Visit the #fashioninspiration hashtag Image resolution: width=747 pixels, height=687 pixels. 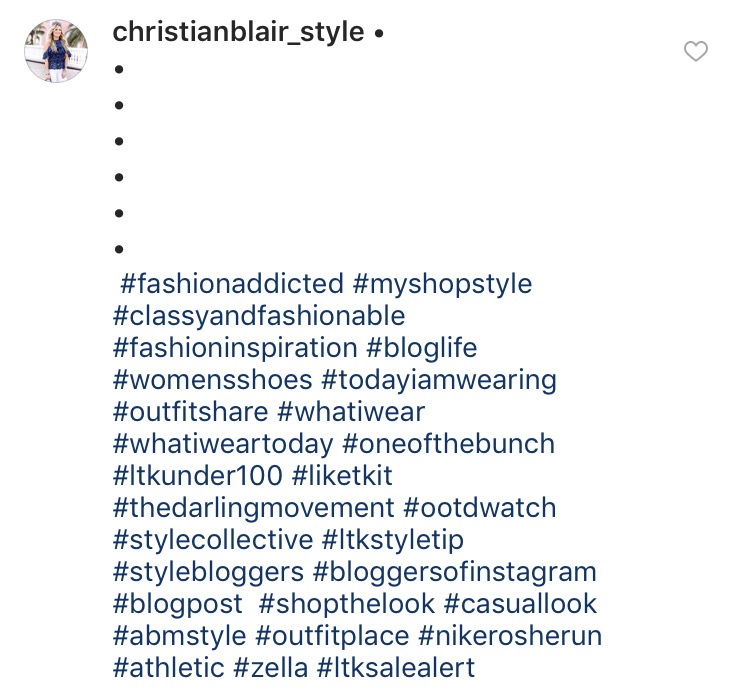pyautogui.click(x=235, y=348)
